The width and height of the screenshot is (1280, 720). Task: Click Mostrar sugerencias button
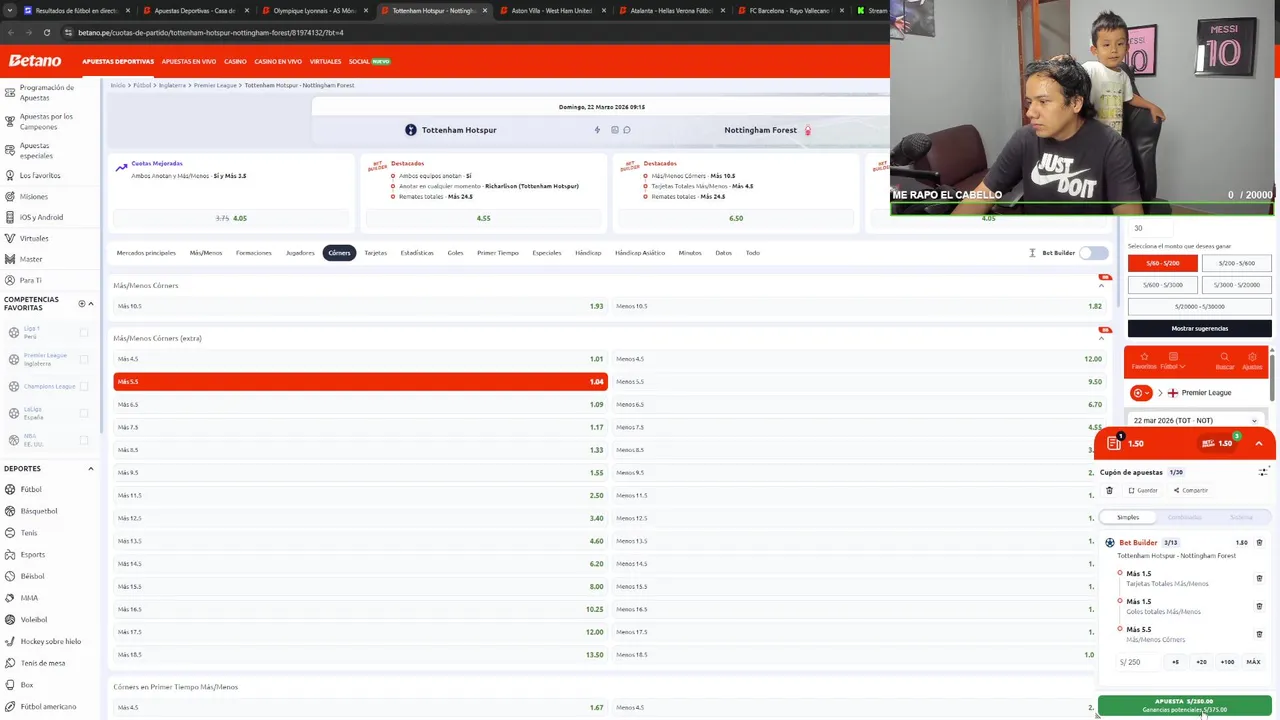[x=1199, y=328]
